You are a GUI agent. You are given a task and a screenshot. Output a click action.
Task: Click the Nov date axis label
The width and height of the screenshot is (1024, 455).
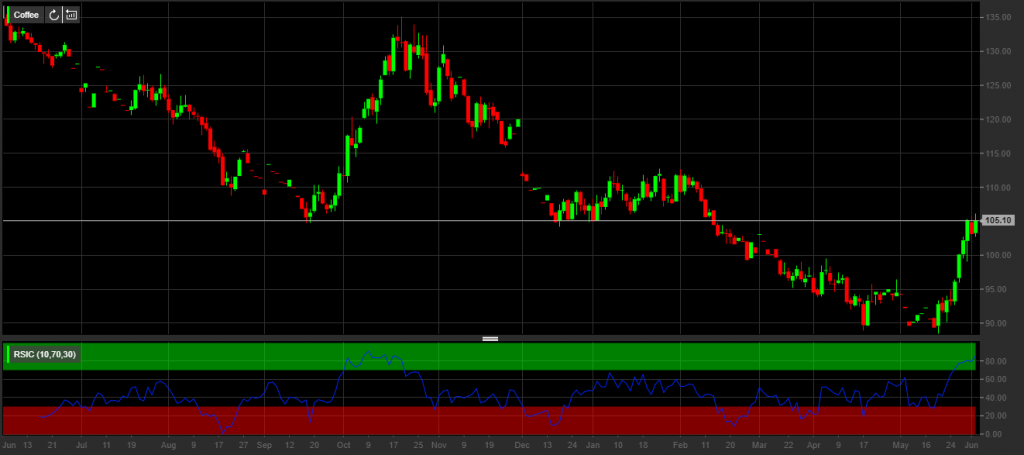[x=439, y=447]
